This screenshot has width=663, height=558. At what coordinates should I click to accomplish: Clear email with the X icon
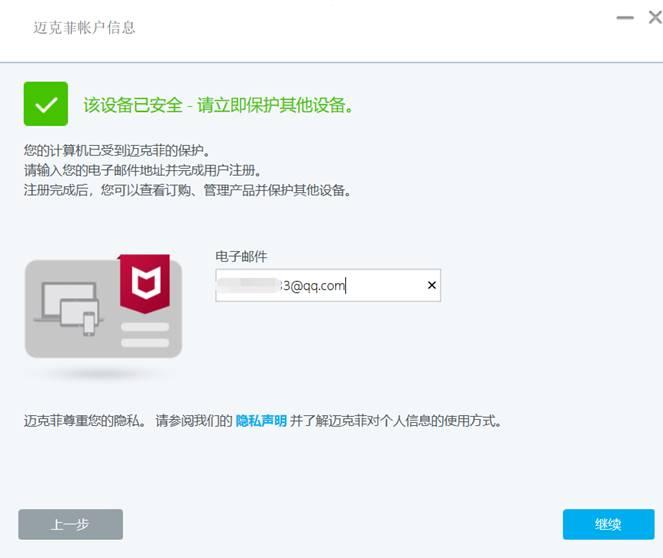coord(432,285)
